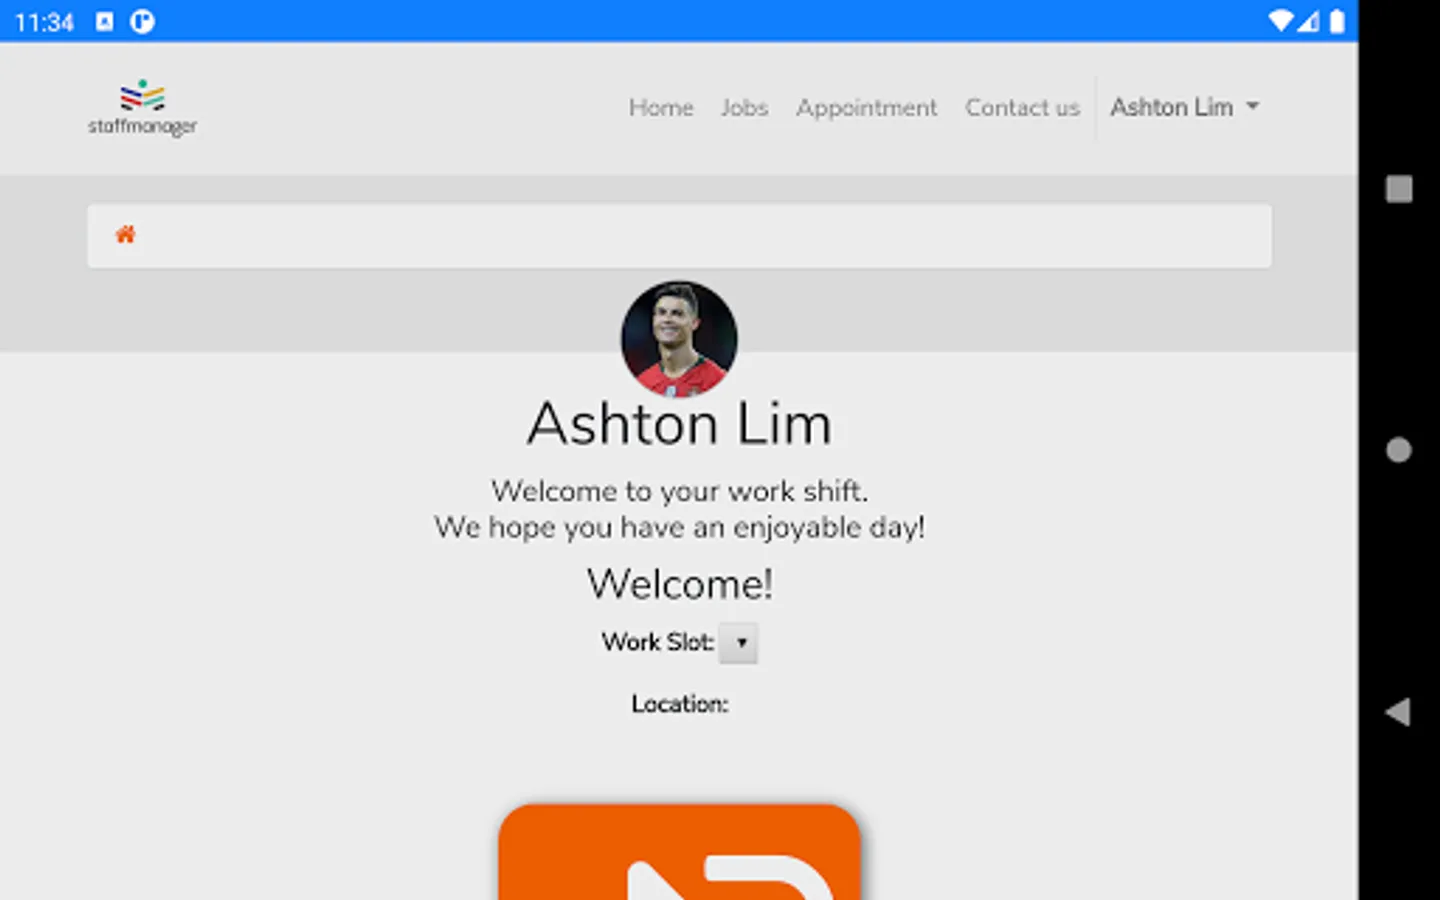This screenshot has width=1440, height=900.
Task: Click the Ashton Lim name heading
Action: click(x=679, y=424)
